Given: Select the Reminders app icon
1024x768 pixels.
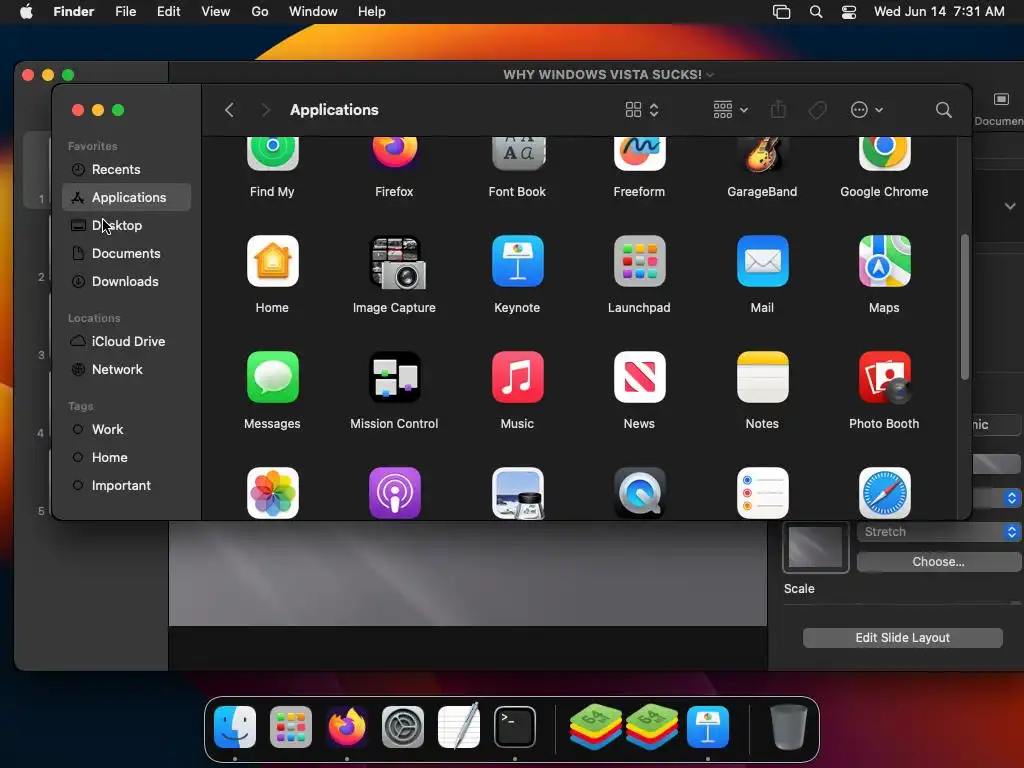Looking at the screenshot, I should (x=762, y=493).
